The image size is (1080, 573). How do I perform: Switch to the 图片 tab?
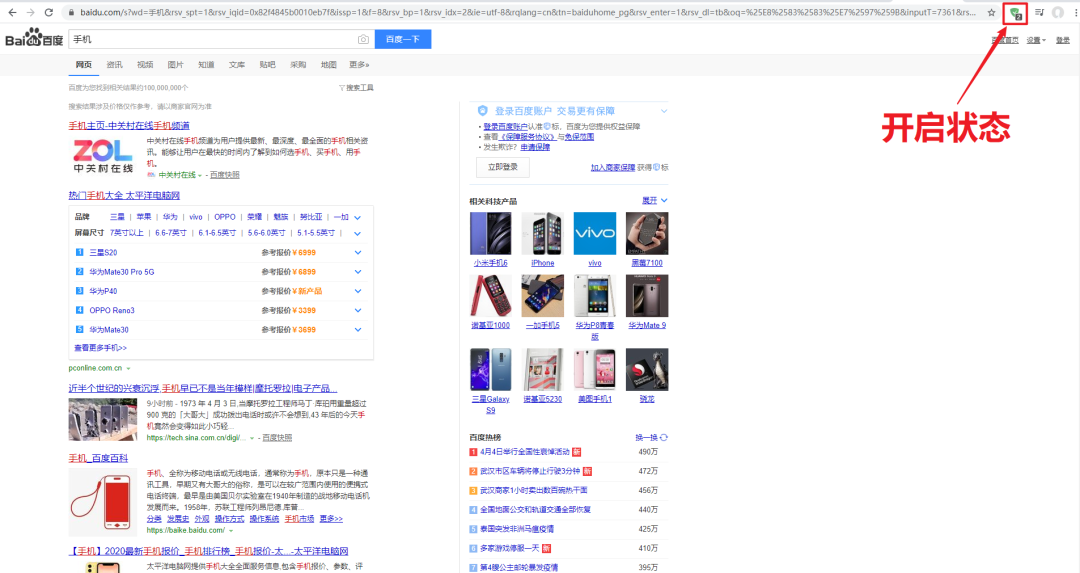click(x=176, y=65)
